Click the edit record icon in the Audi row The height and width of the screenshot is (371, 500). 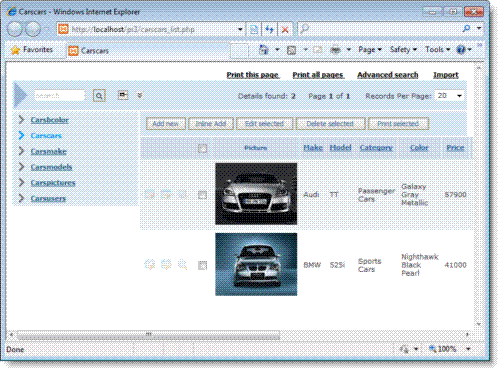click(150, 194)
